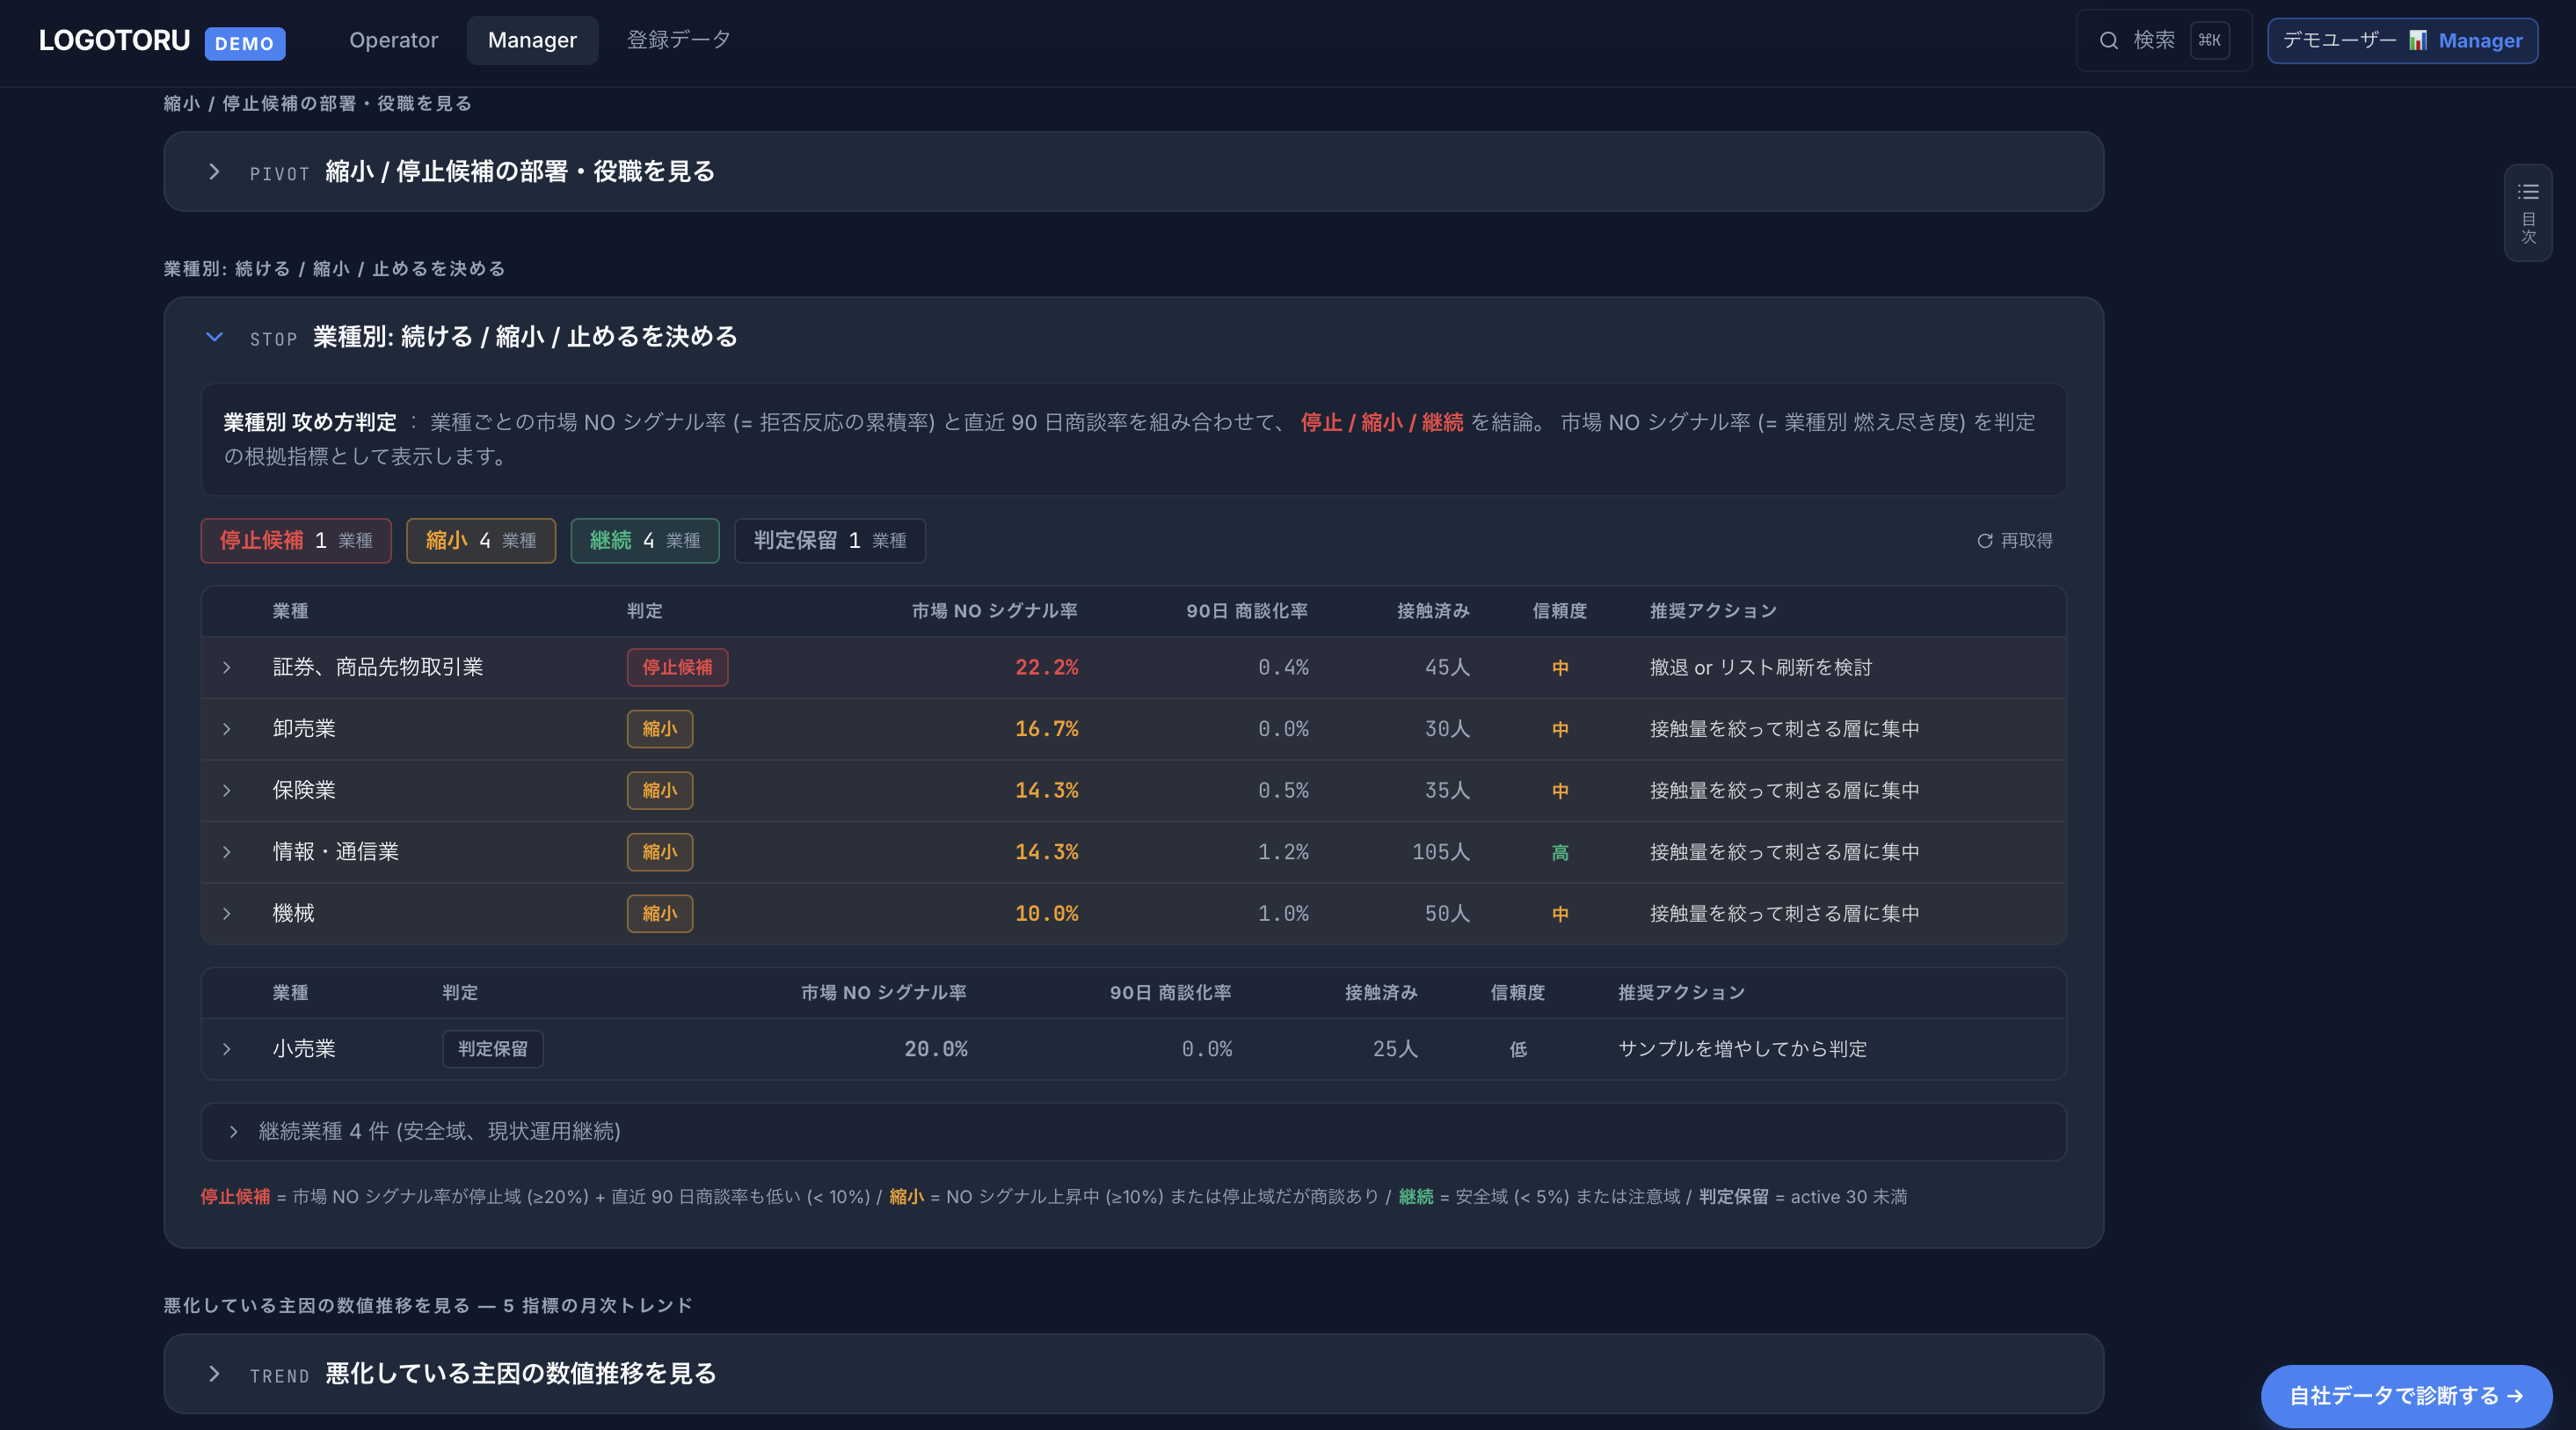The height and width of the screenshot is (1430, 2576).
Task: Click the 推奨アクション header in first table
Action: 1713,611
